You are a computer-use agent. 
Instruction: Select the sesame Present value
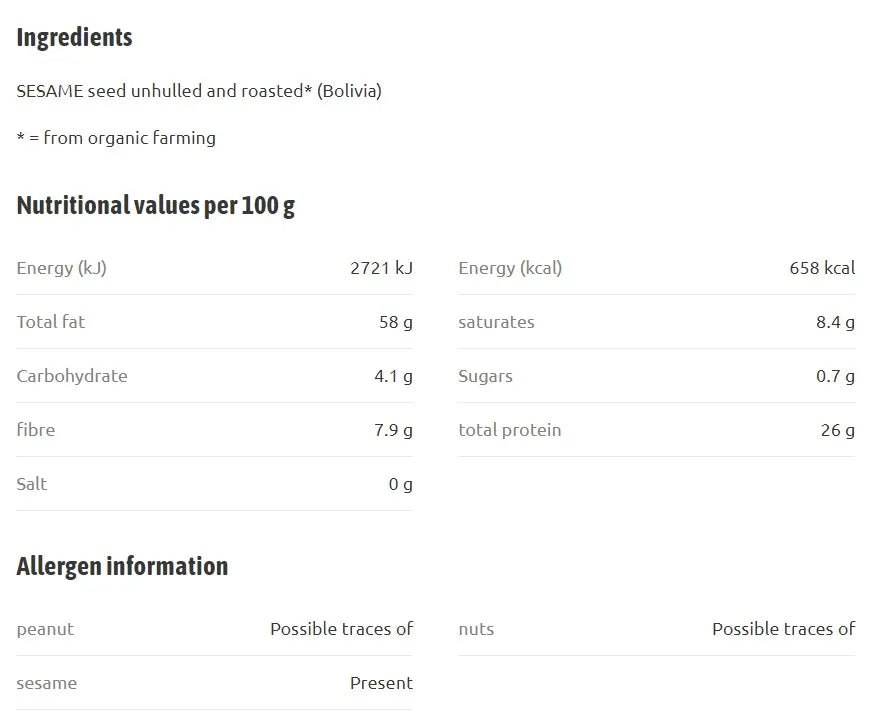click(381, 683)
